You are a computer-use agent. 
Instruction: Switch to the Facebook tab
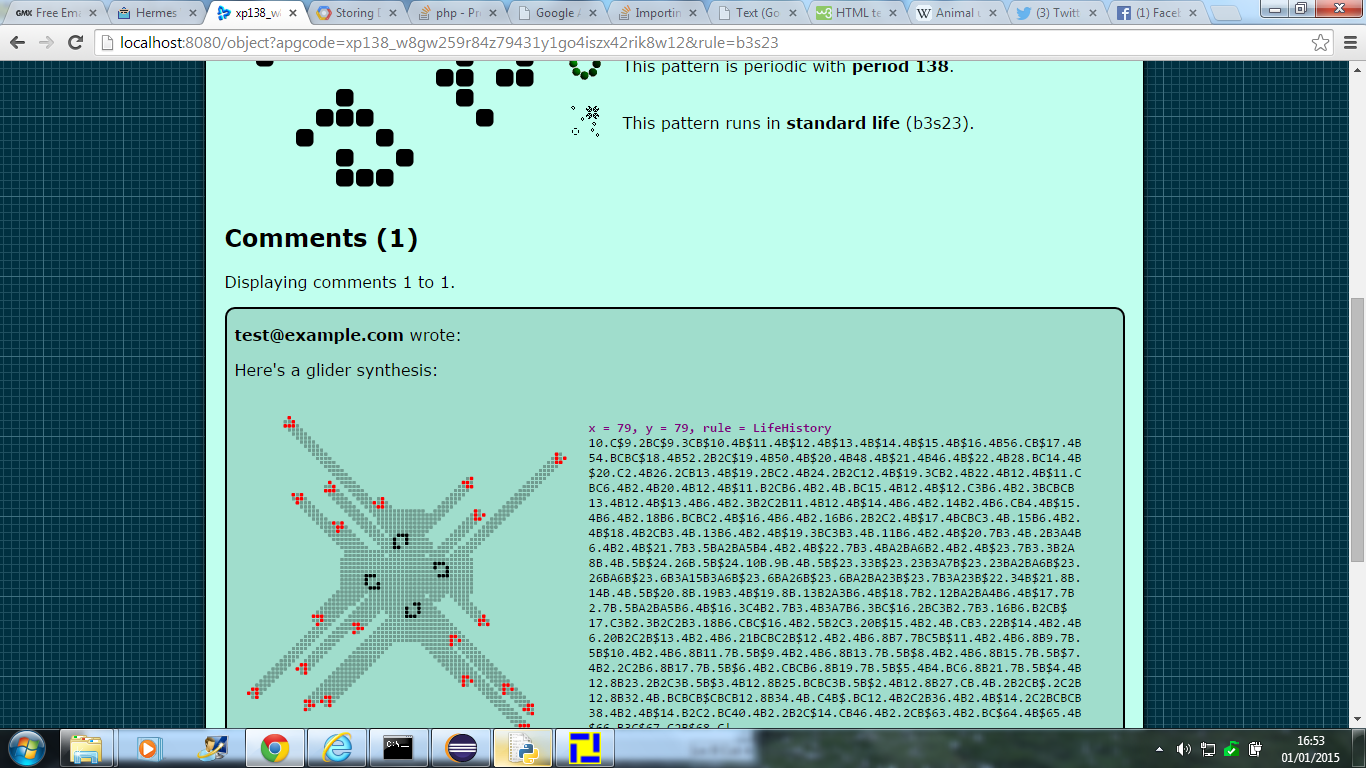tap(1156, 13)
